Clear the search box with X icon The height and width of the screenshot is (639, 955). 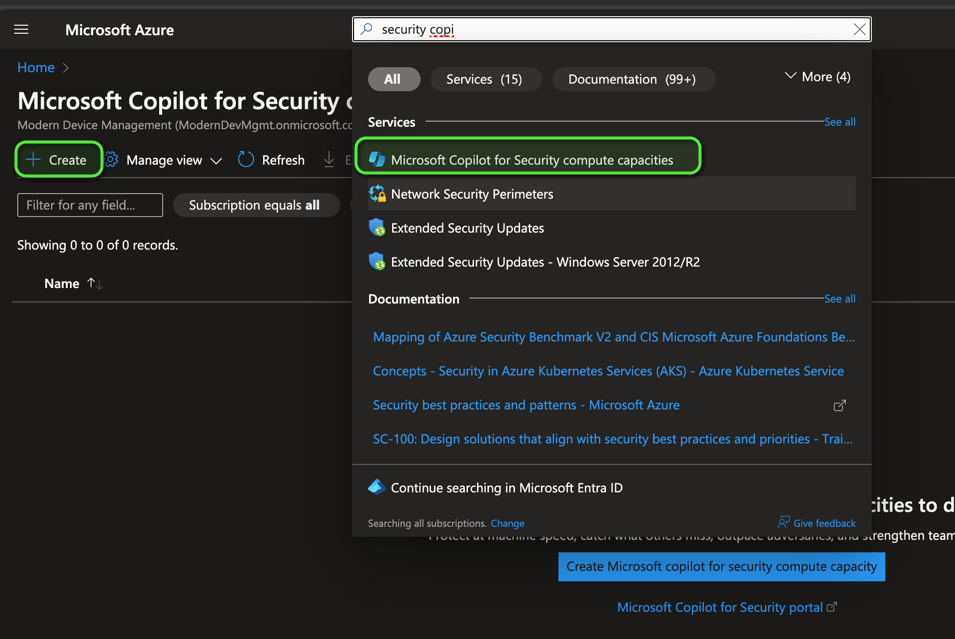859,30
